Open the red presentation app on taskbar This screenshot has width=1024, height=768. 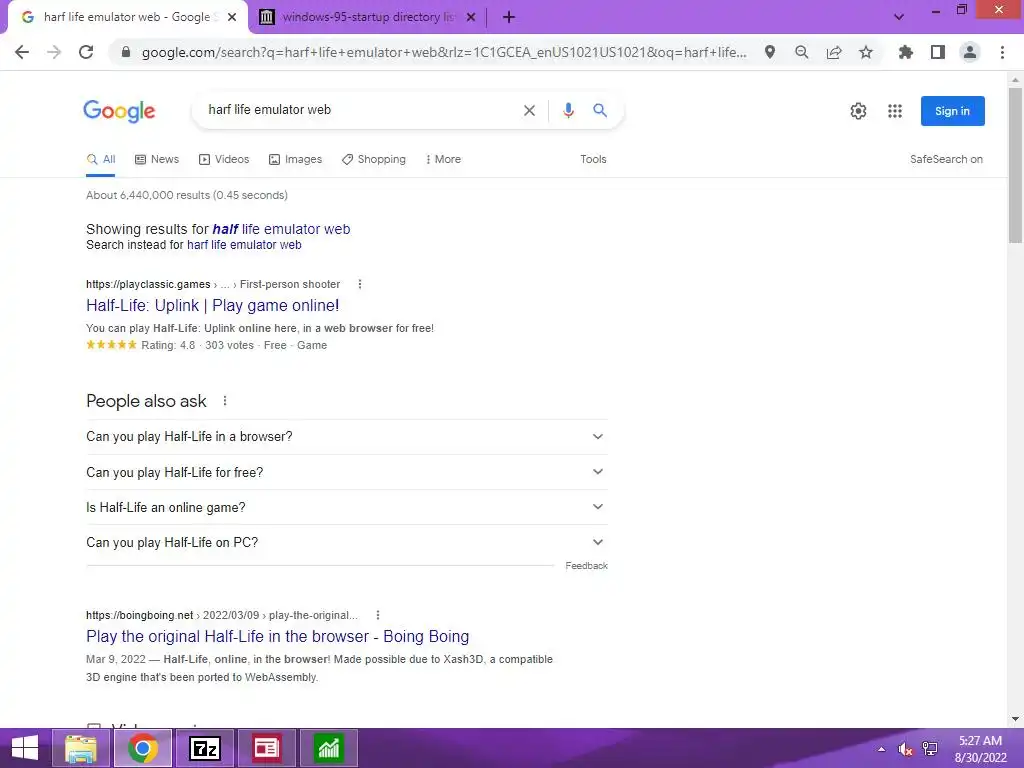(266, 748)
